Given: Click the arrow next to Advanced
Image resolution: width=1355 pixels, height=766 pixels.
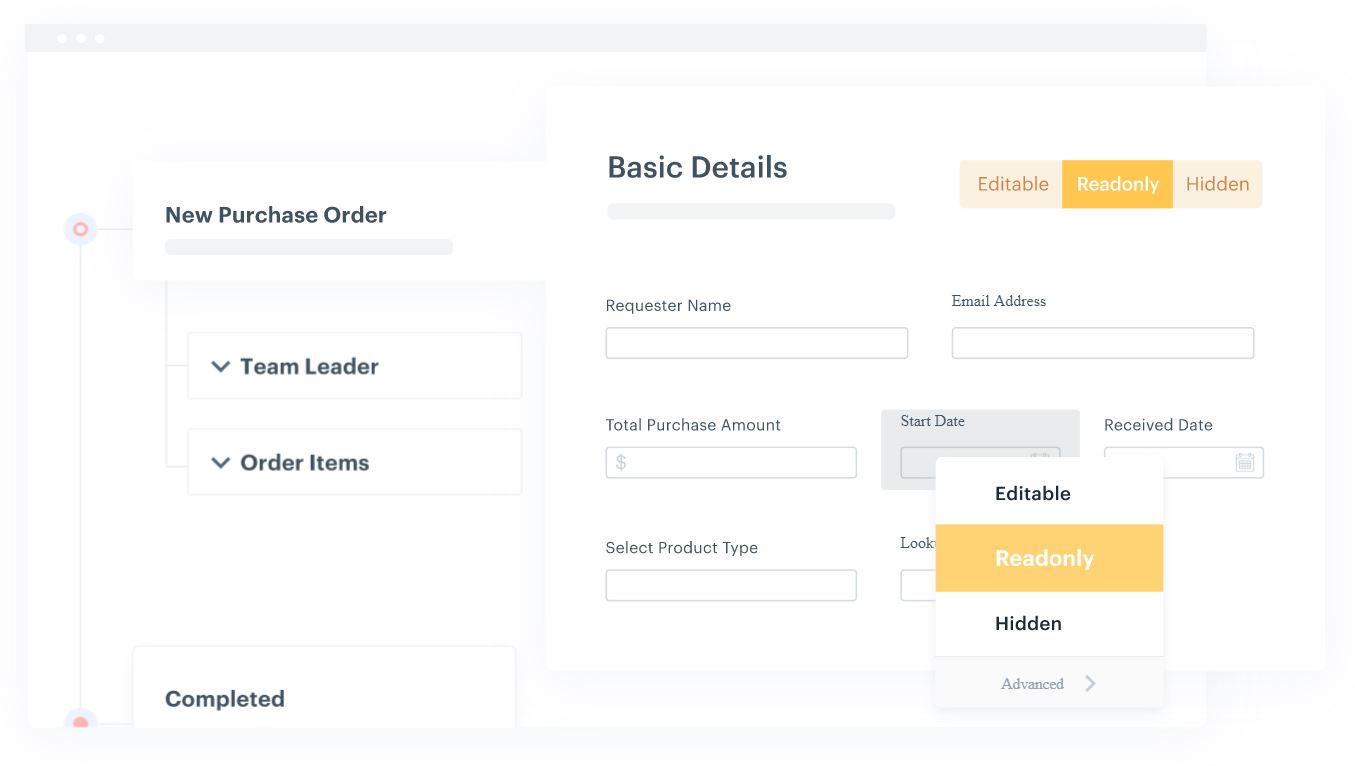Looking at the screenshot, I should pos(1090,684).
